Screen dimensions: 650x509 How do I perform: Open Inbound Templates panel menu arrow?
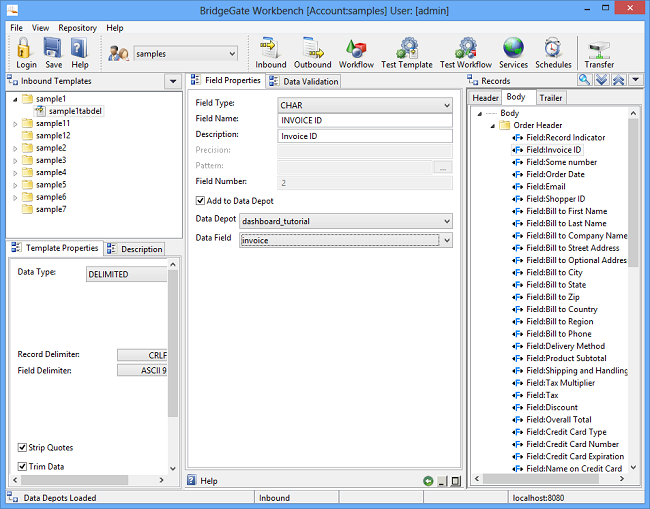[173, 81]
